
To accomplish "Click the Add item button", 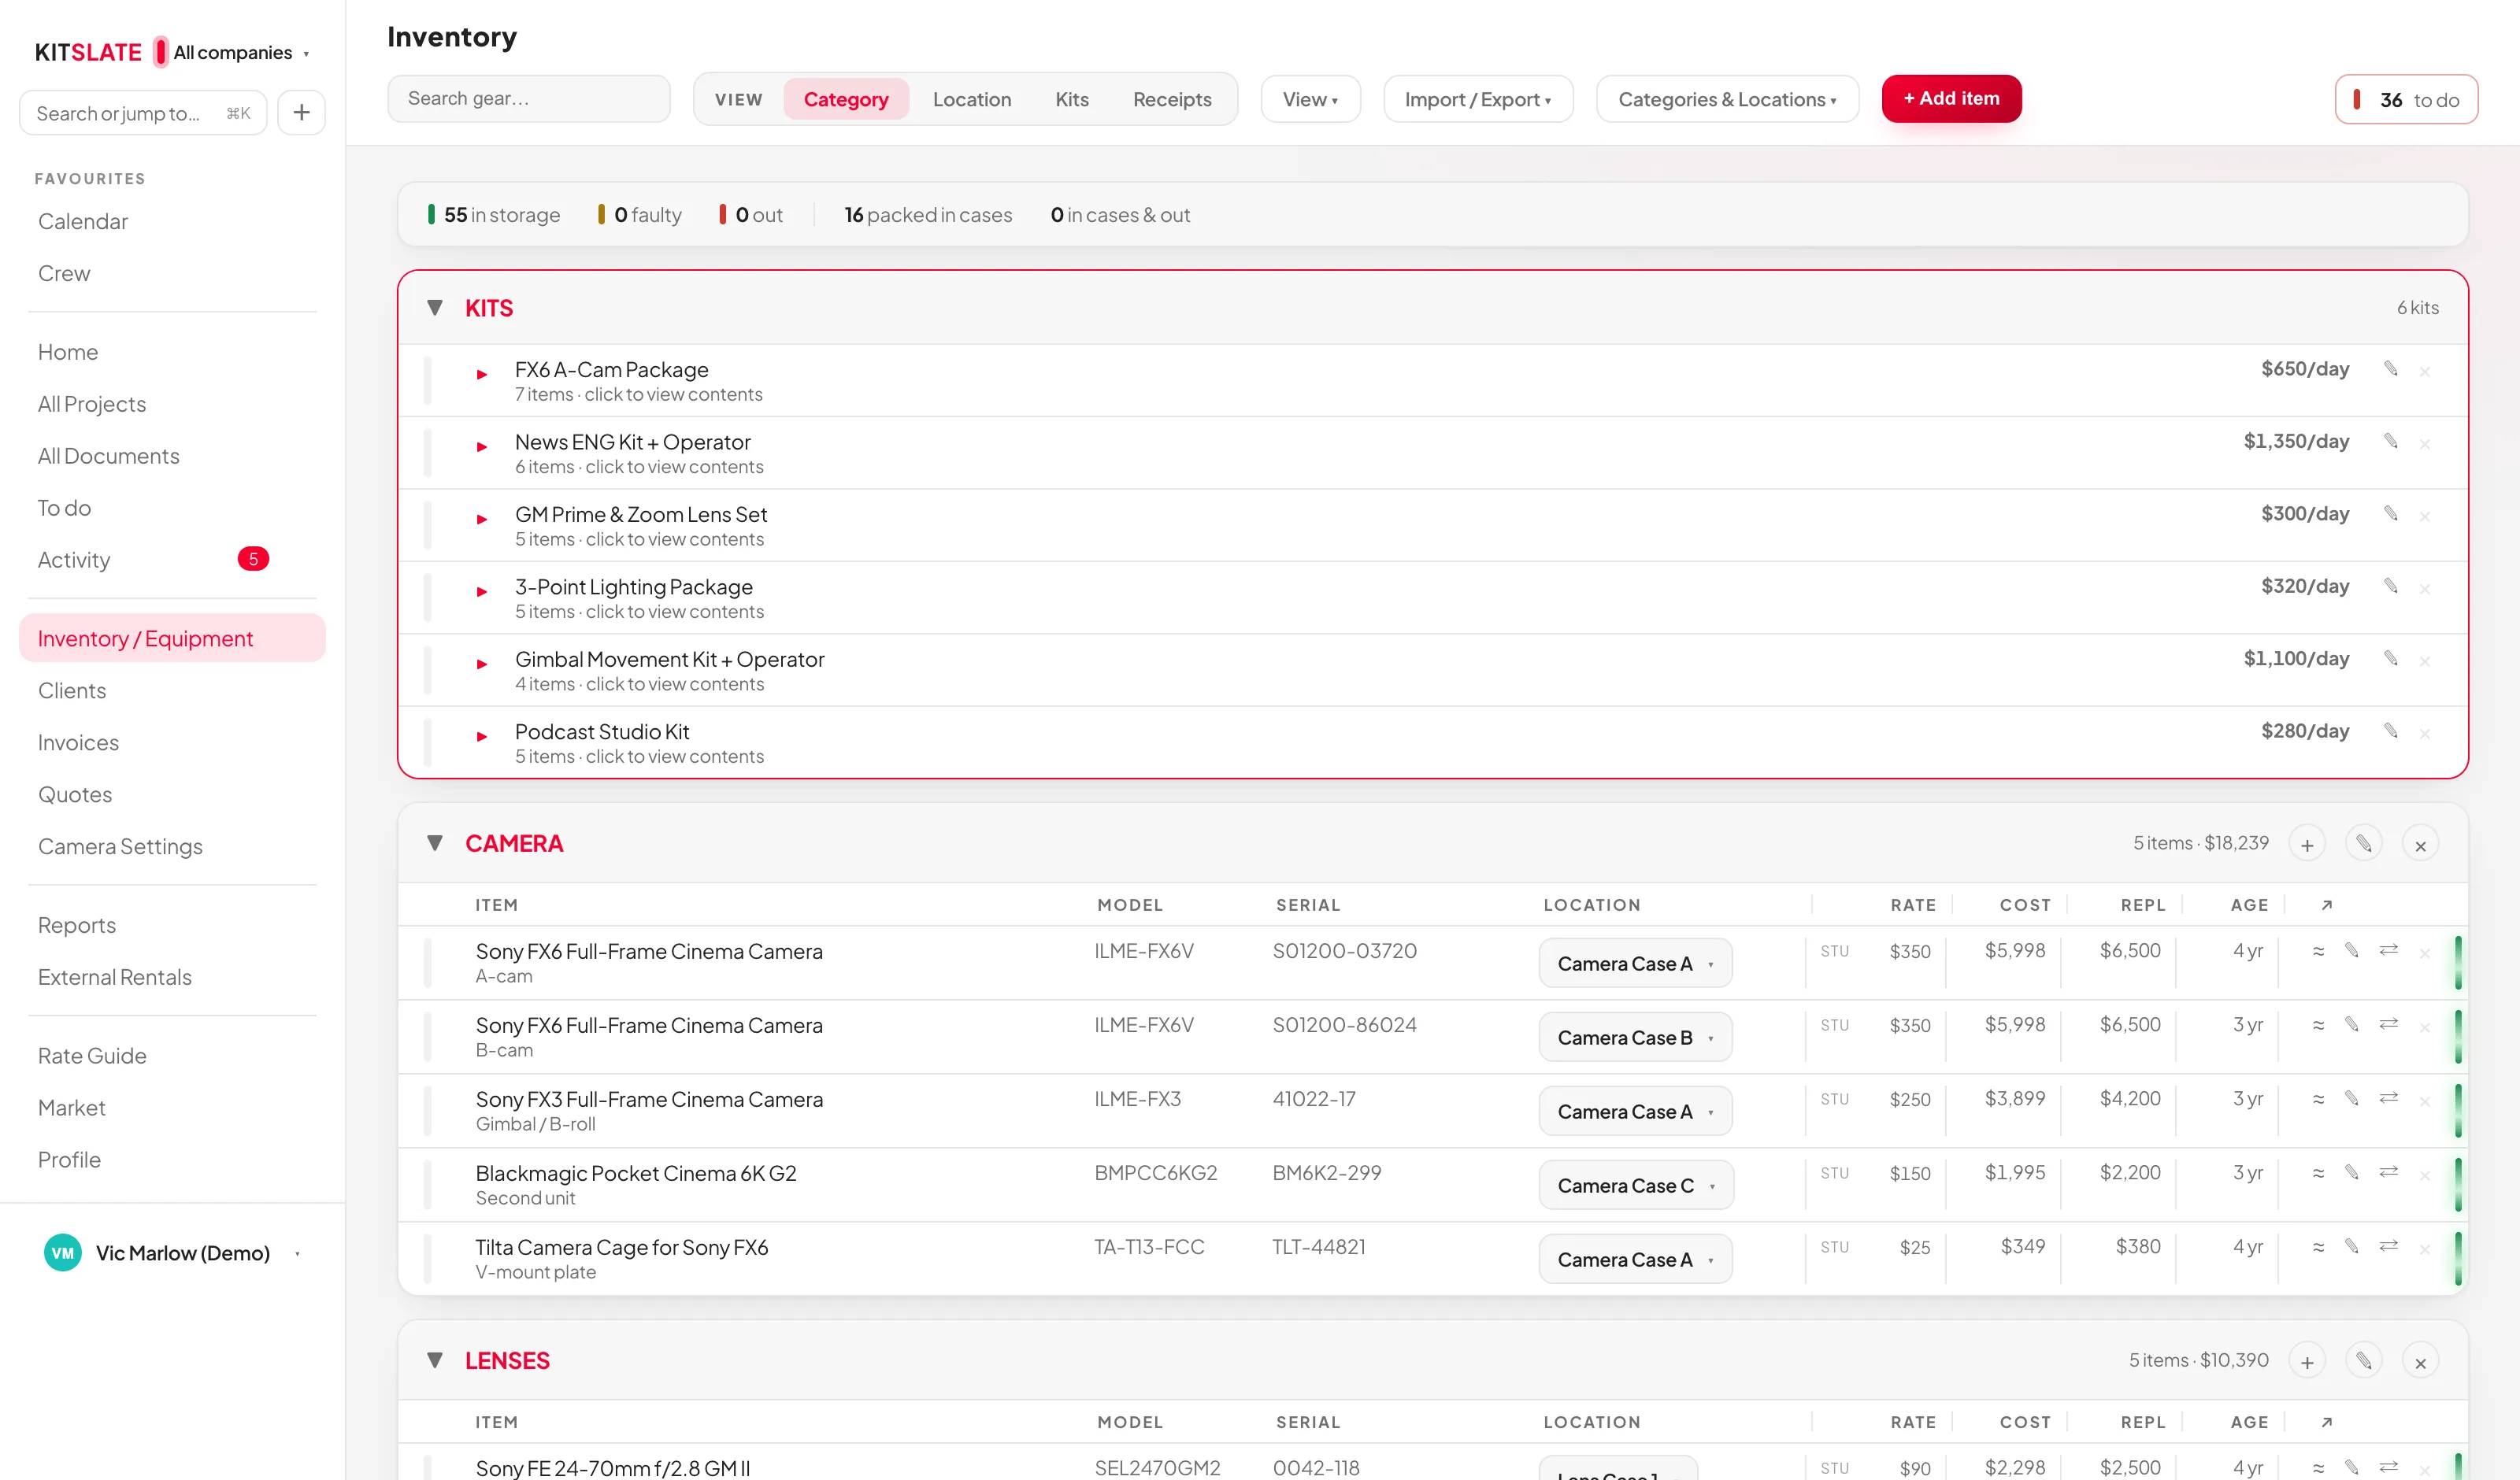I will tap(1951, 98).
